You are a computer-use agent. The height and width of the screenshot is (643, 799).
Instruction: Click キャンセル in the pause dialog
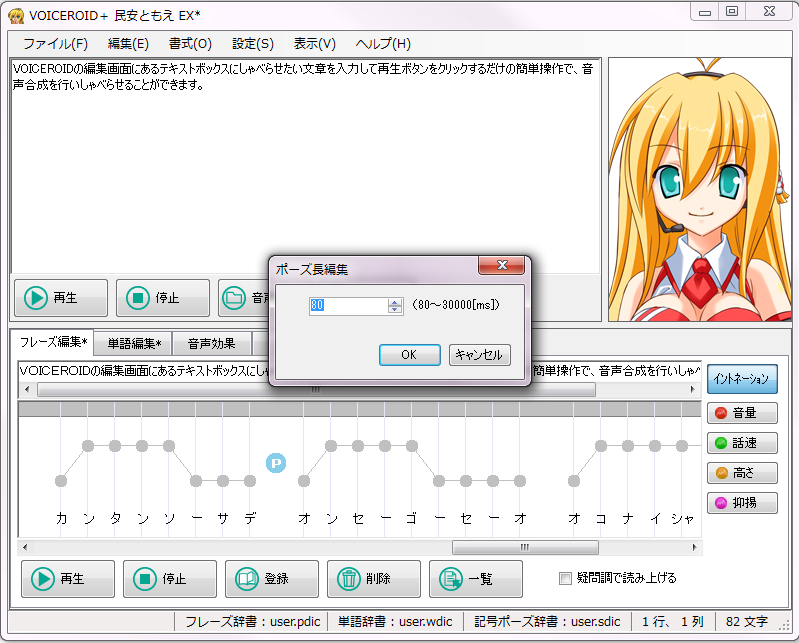[480, 355]
